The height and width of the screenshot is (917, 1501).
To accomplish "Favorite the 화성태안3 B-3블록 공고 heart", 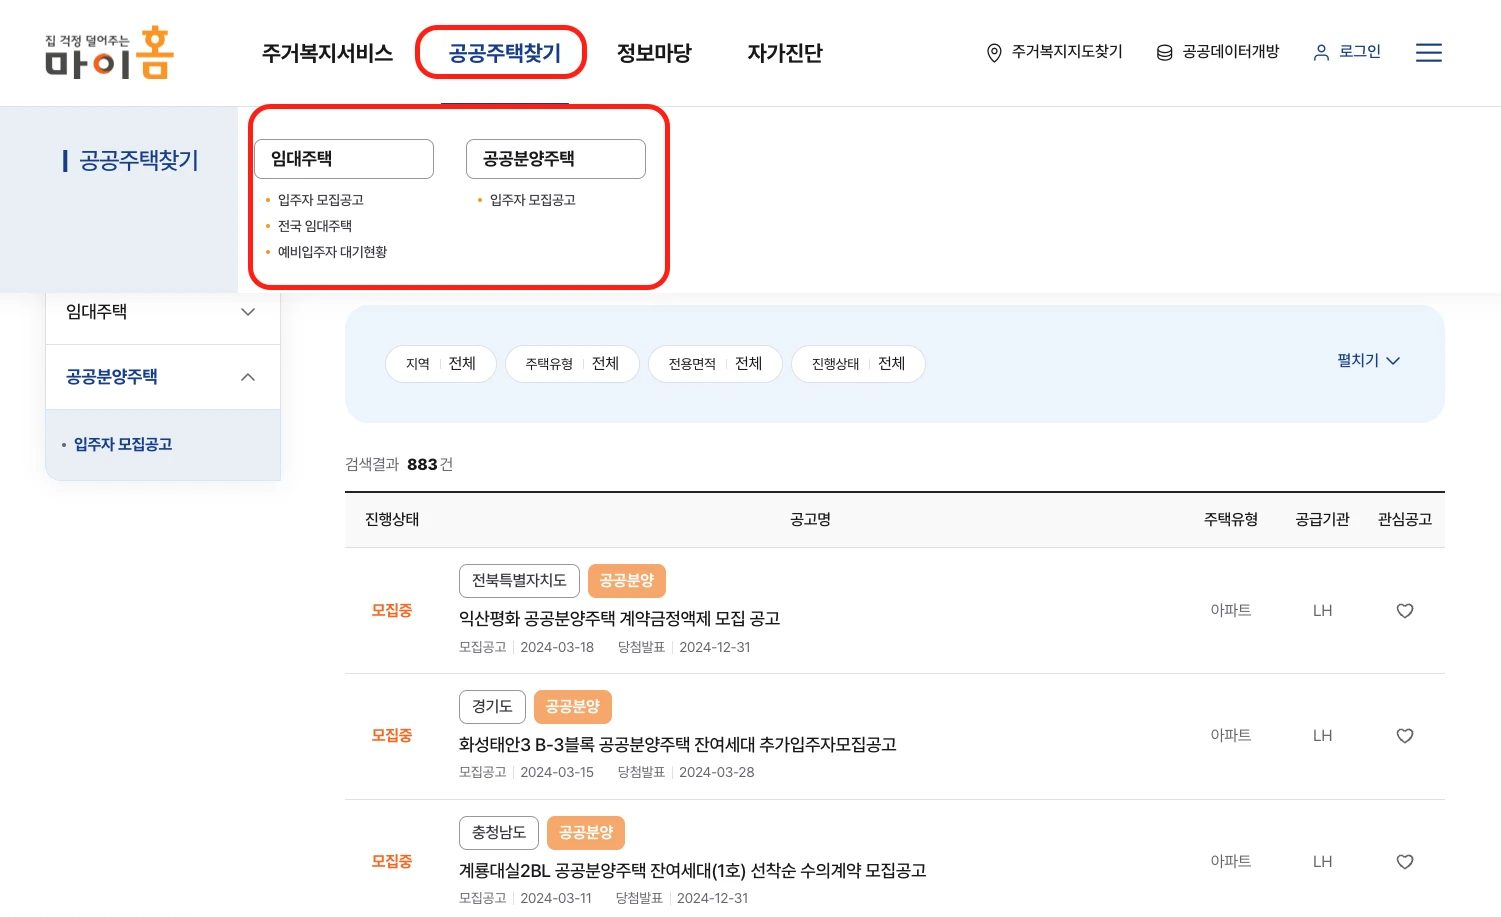I will tap(1404, 736).
